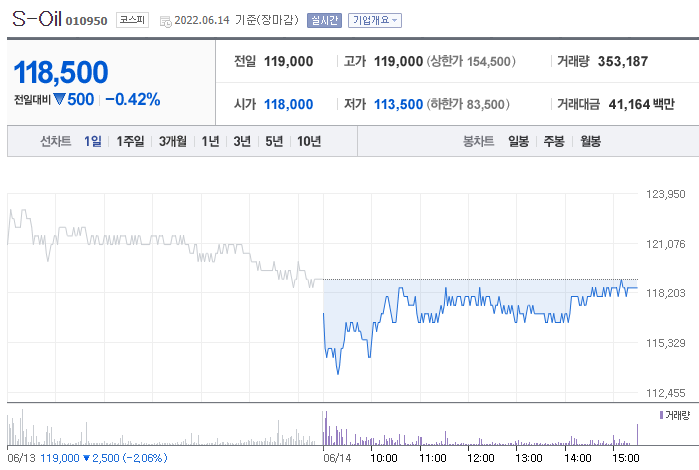Select the 1일 line chart tab
699x470 pixels.
click(93, 141)
